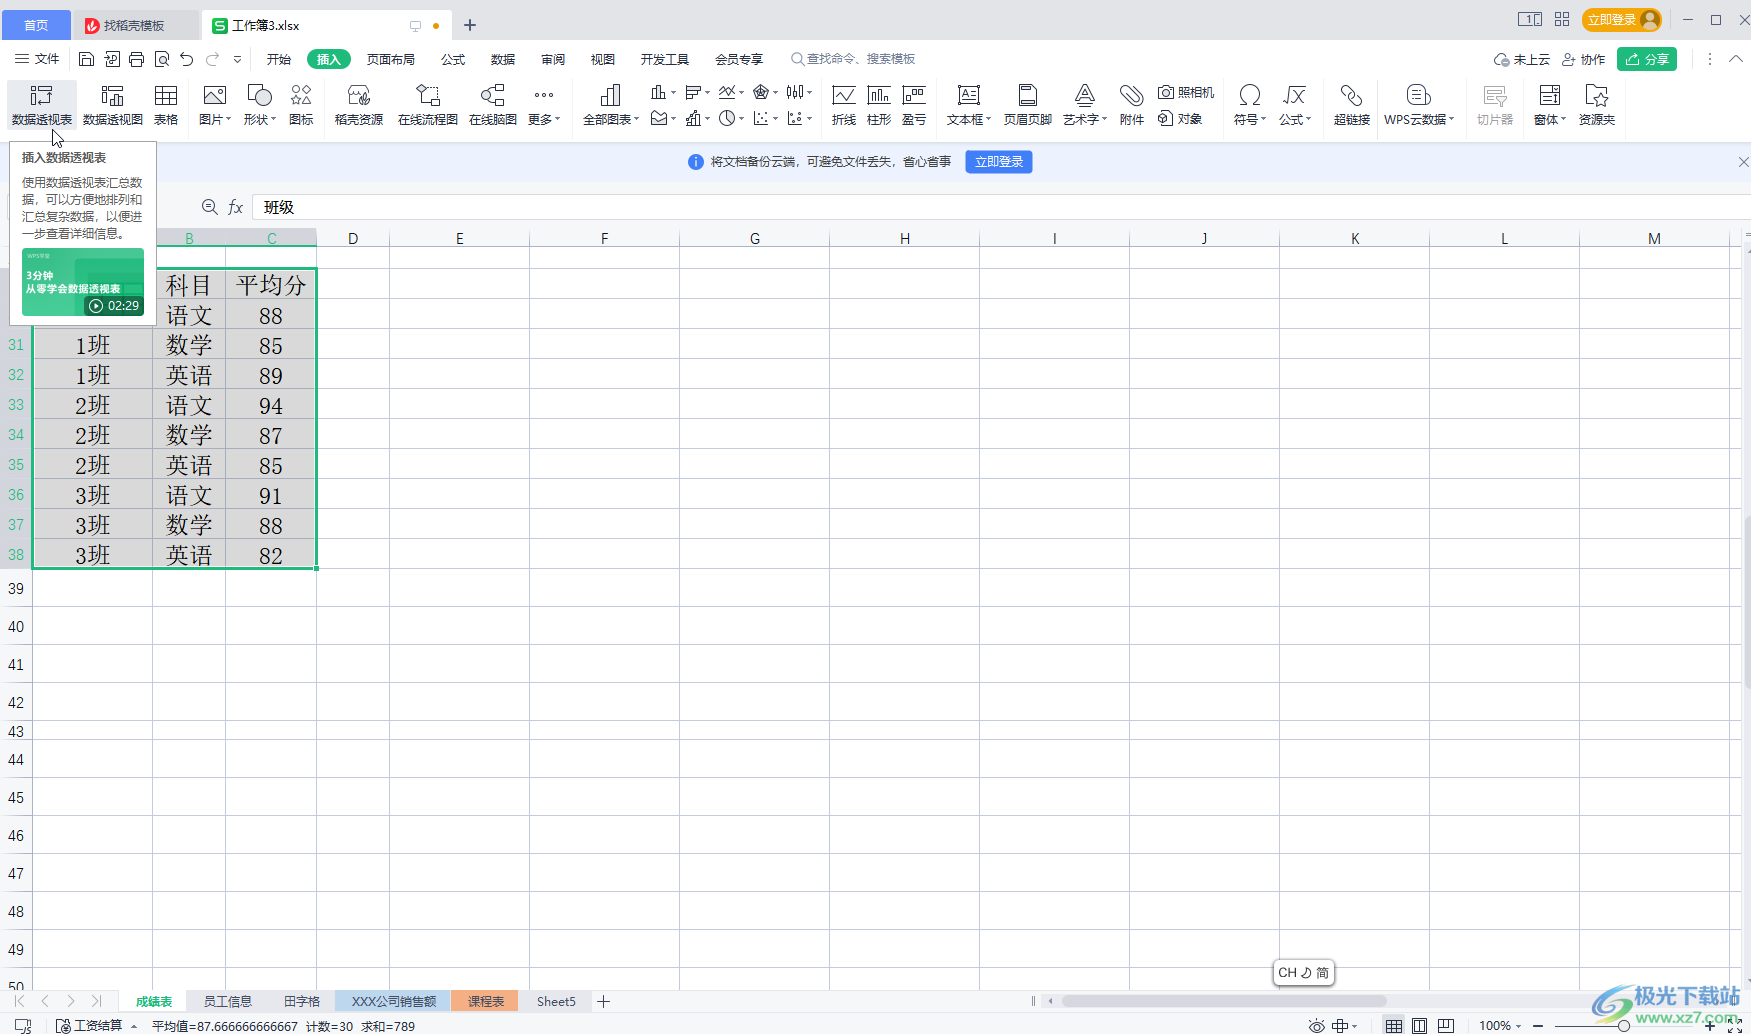Insert an 附件 attachment
This screenshot has width=1751, height=1034.
[x=1132, y=105]
